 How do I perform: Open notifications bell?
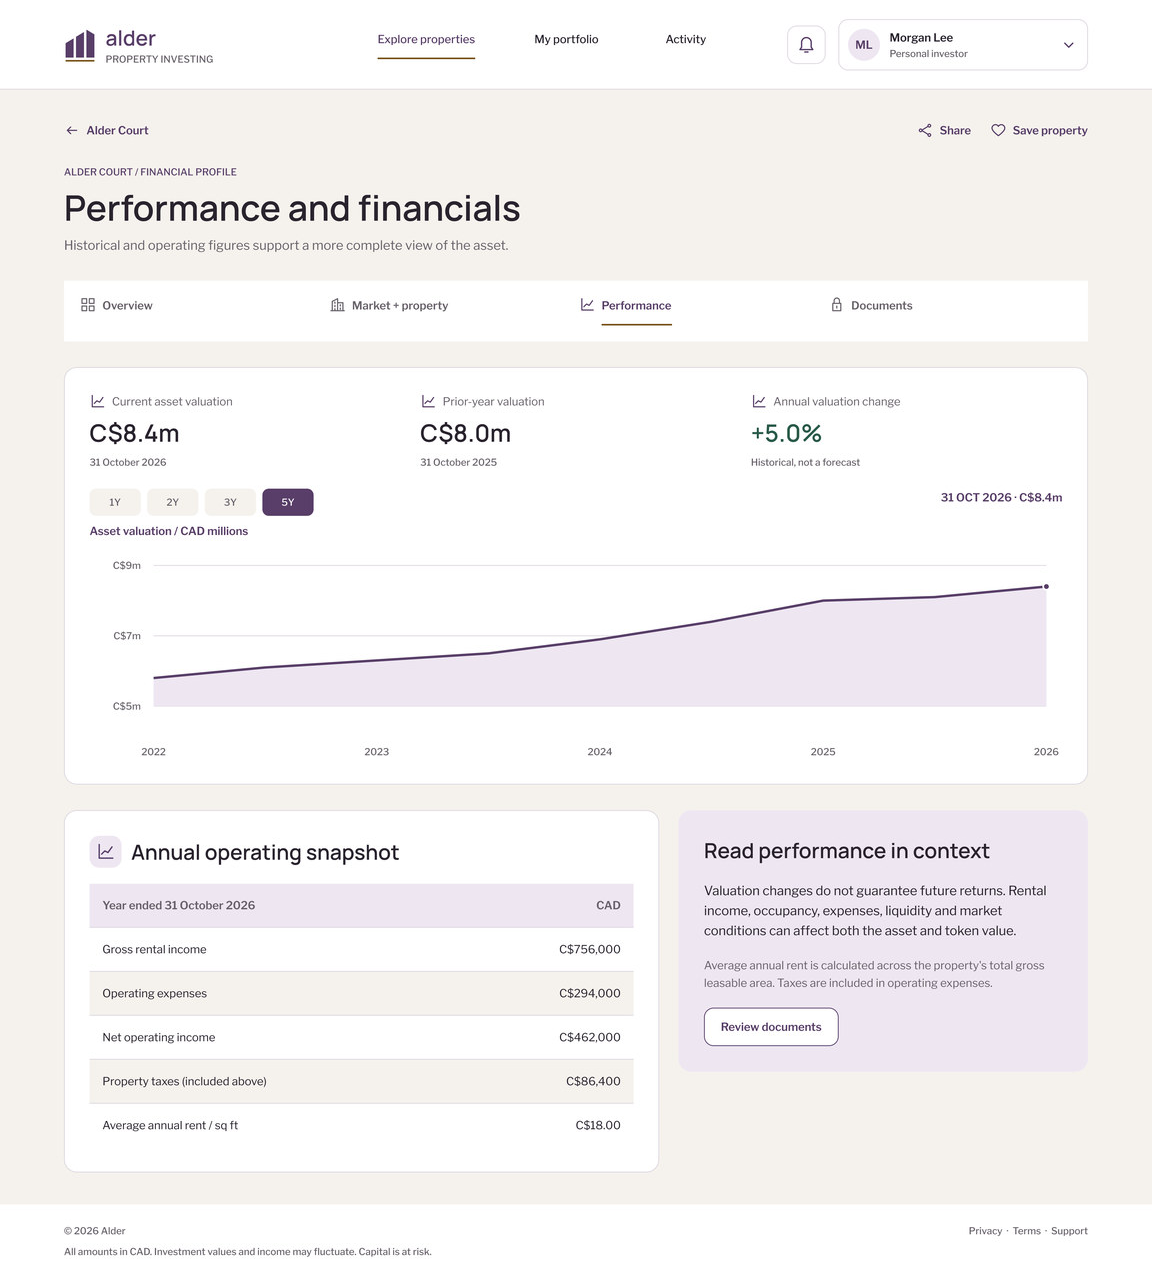[806, 45]
